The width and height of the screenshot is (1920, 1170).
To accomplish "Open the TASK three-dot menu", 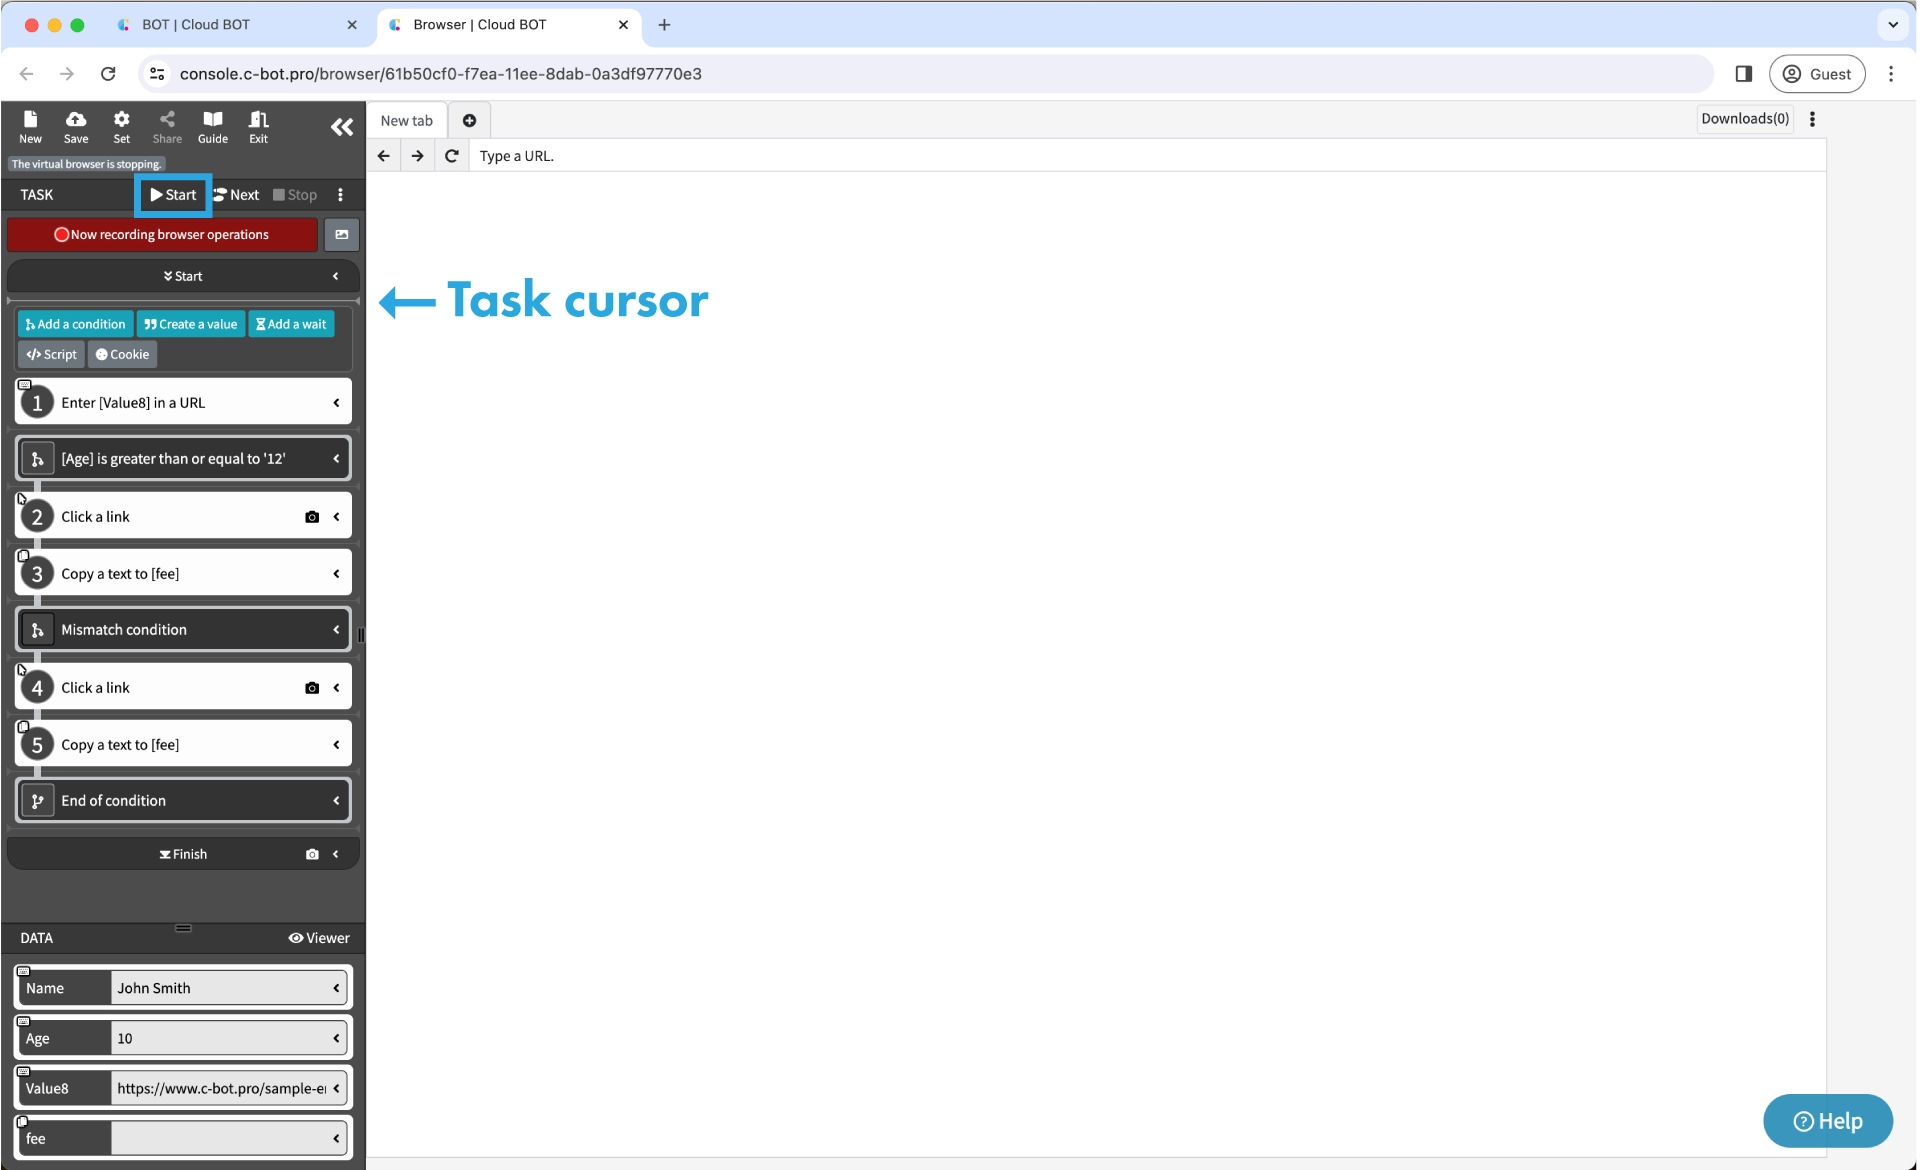I will pos(340,195).
